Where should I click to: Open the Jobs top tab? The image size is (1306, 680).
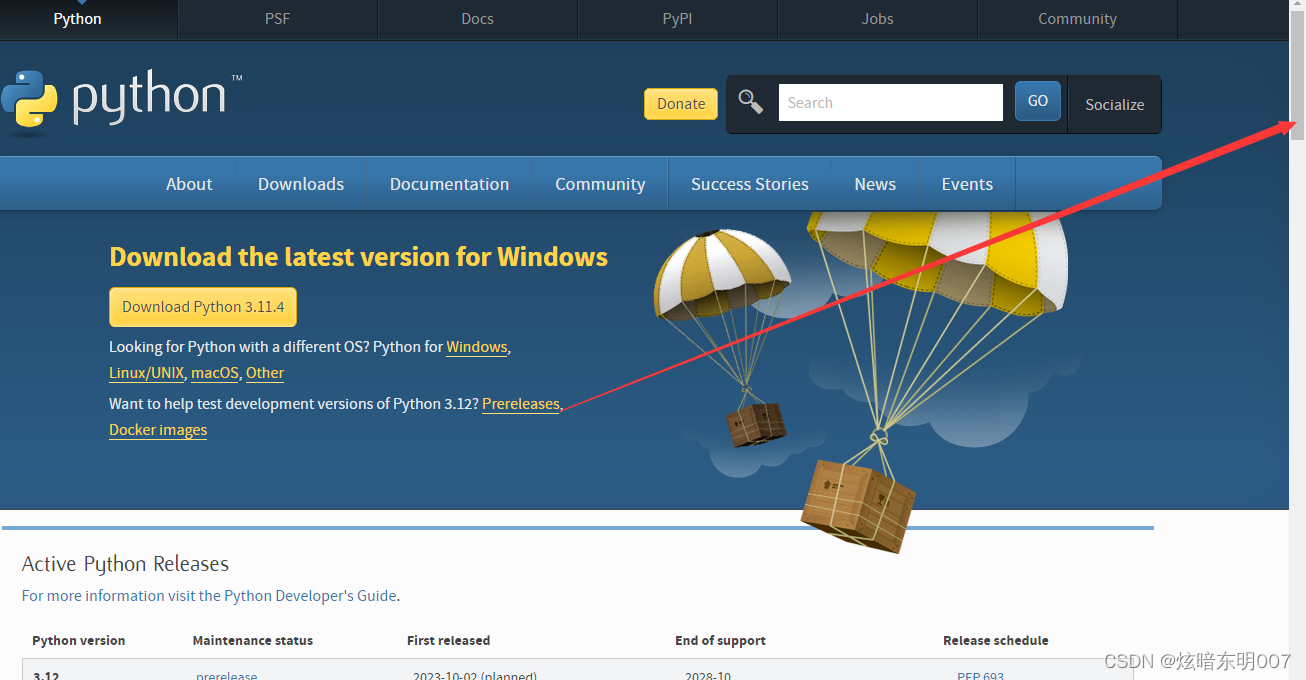click(x=877, y=19)
